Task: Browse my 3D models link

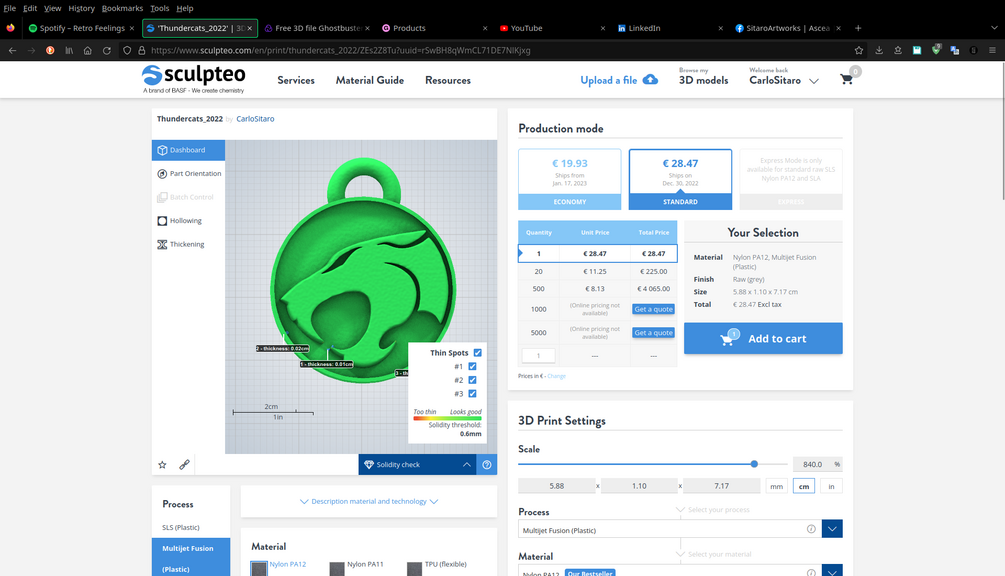Action: click(703, 76)
